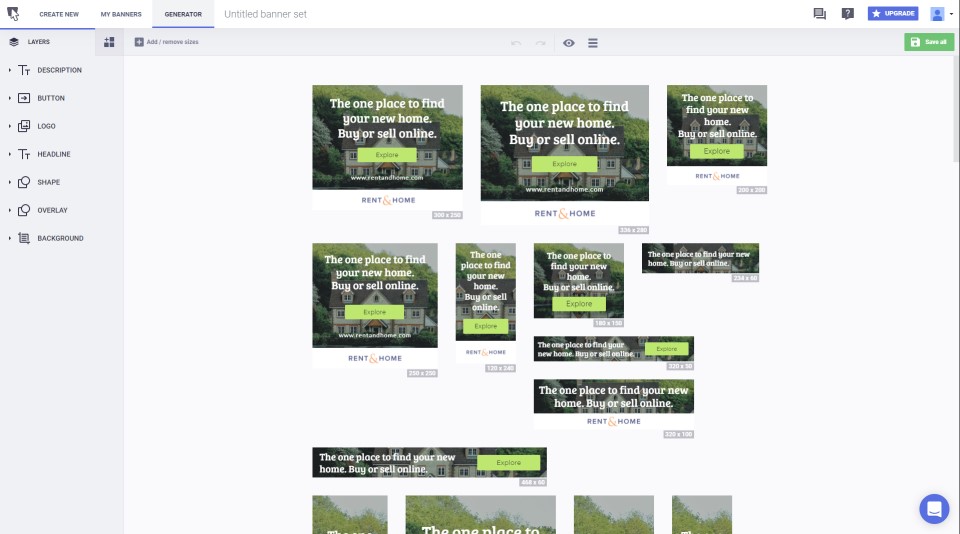Click Add / remove sizes
Screen dimensions: 960x534
tap(166, 42)
